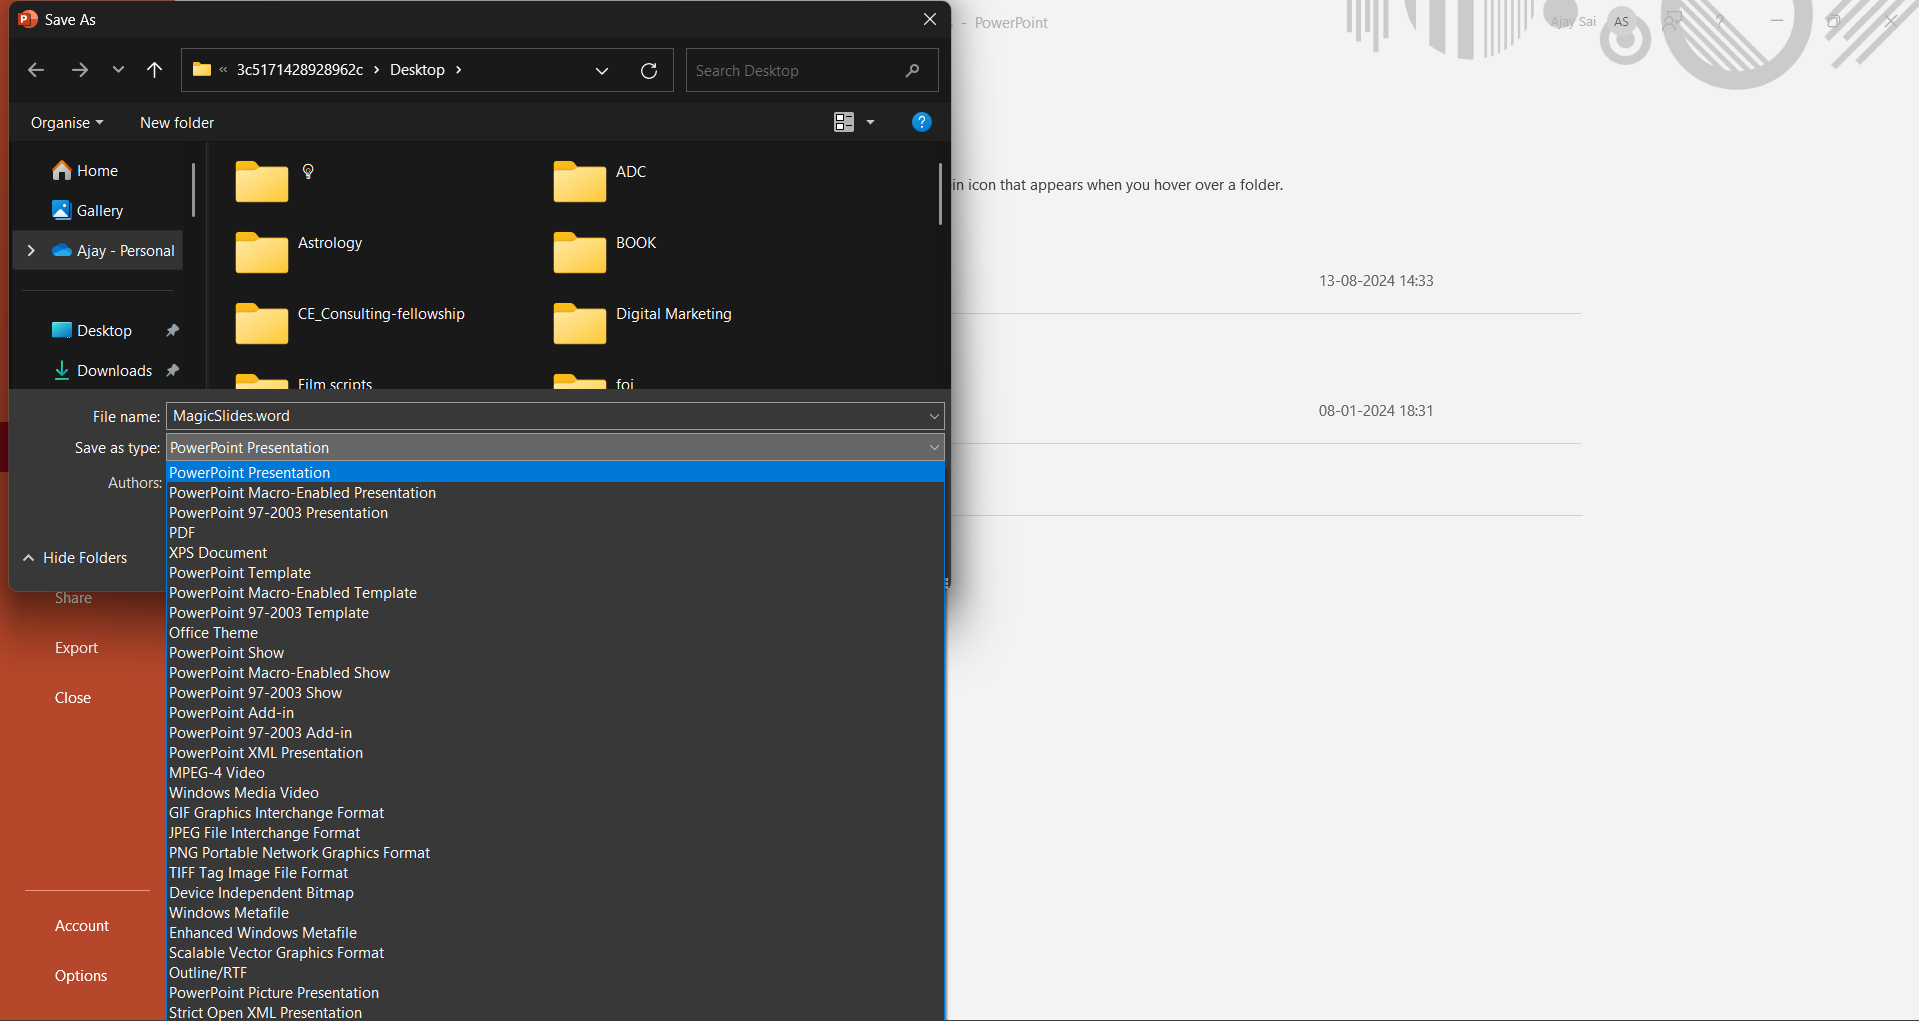Select PowerPoint Macro-Enabled Template option

(555, 593)
